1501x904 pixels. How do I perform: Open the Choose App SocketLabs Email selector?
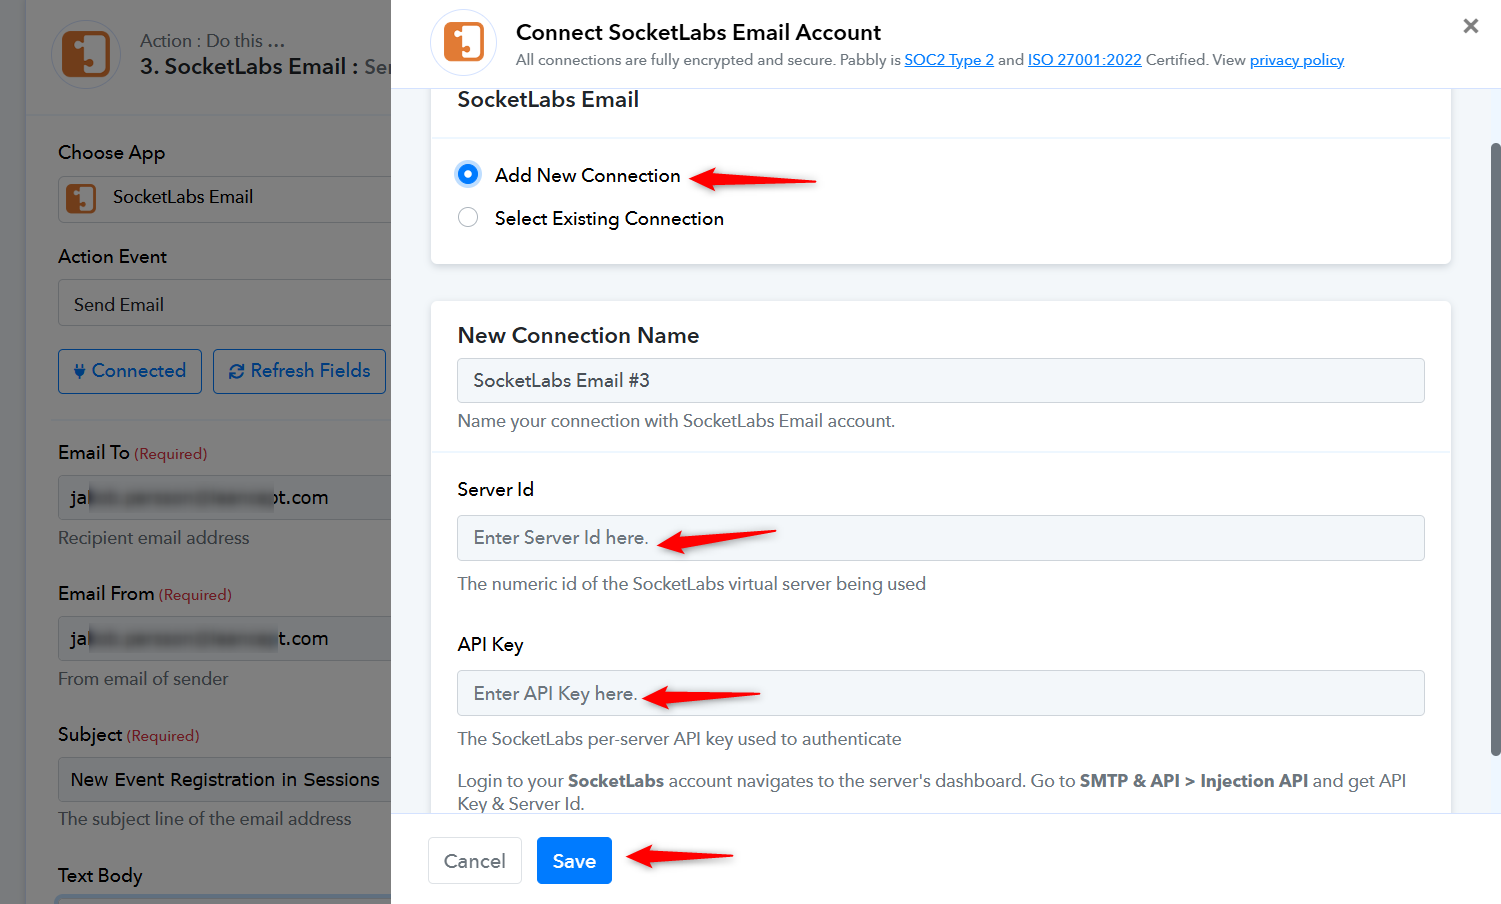(225, 199)
